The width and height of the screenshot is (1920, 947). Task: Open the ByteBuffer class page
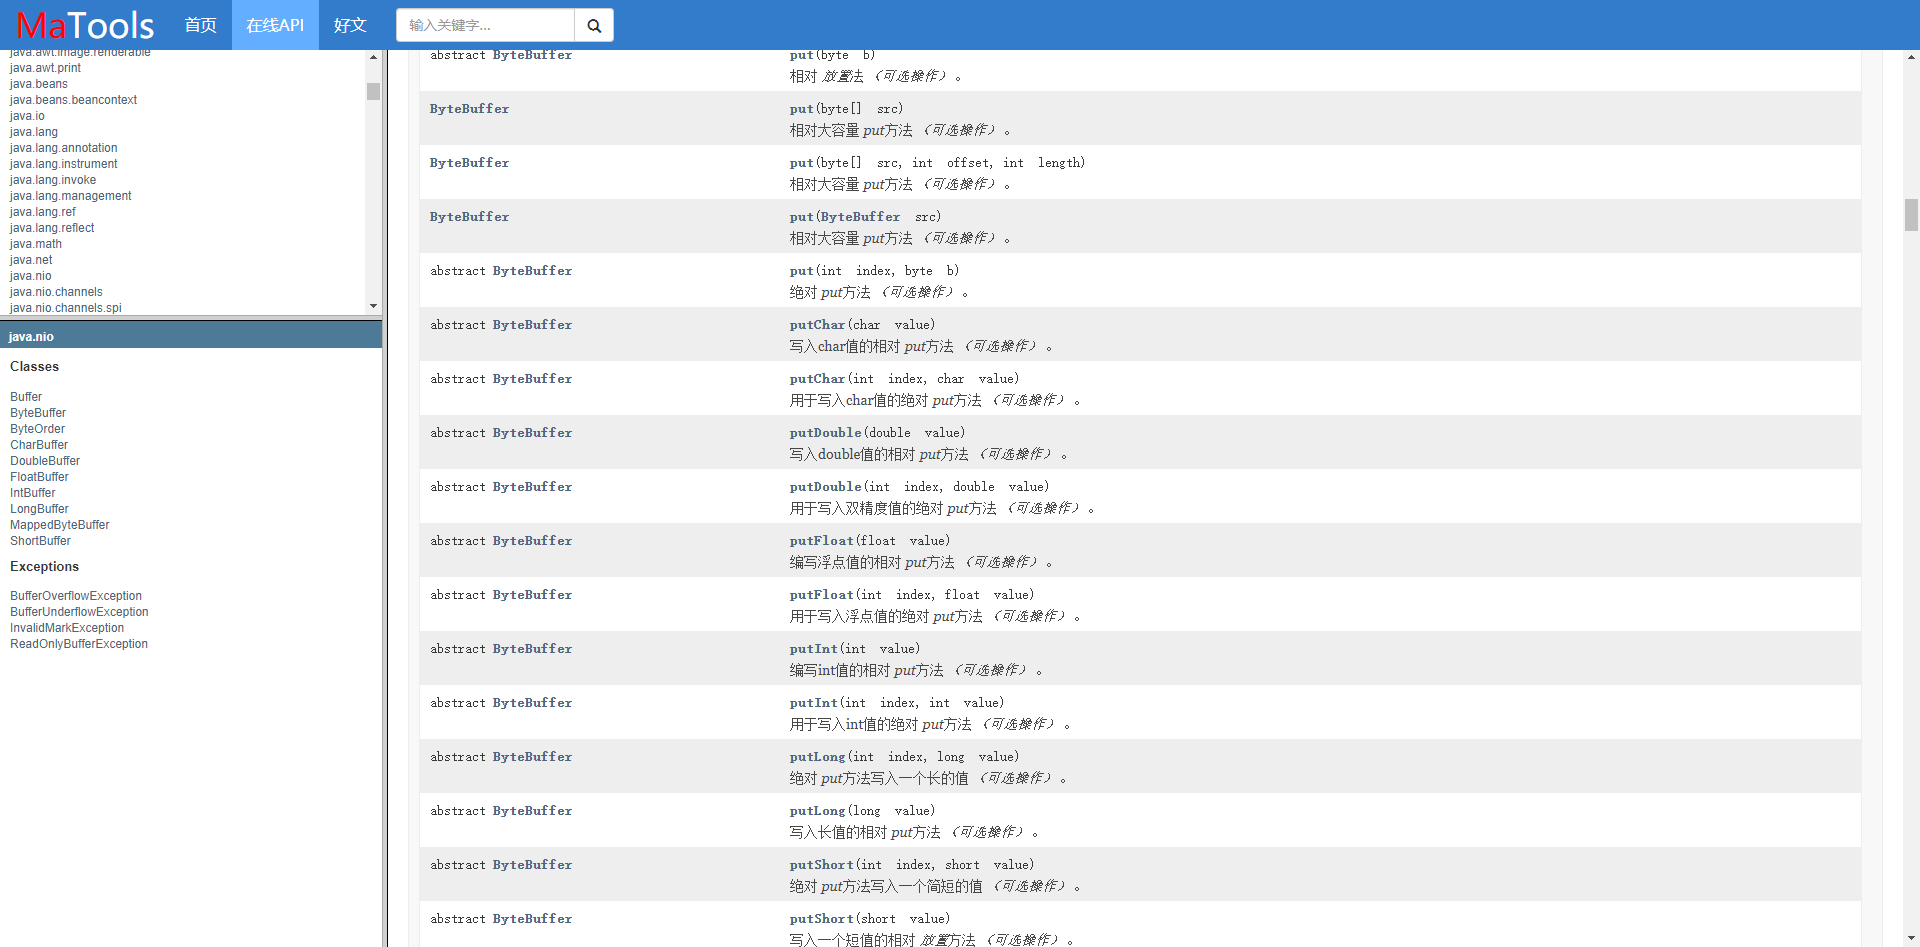click(x=37, y=412)
